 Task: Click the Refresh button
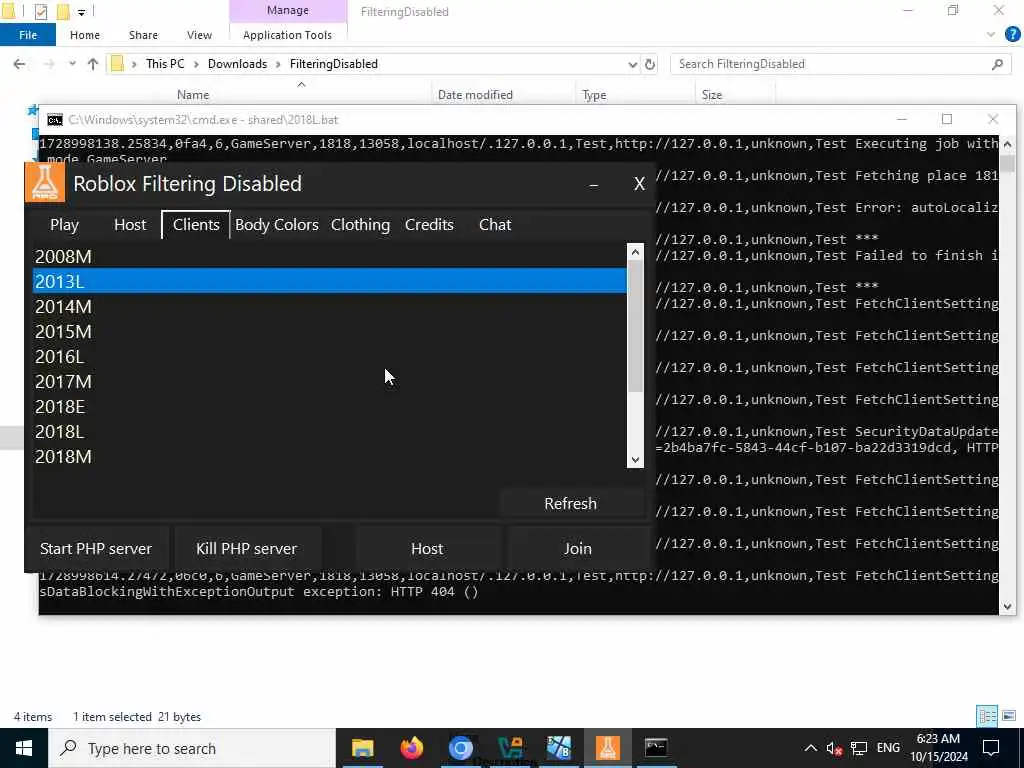(x=571, y=504)
